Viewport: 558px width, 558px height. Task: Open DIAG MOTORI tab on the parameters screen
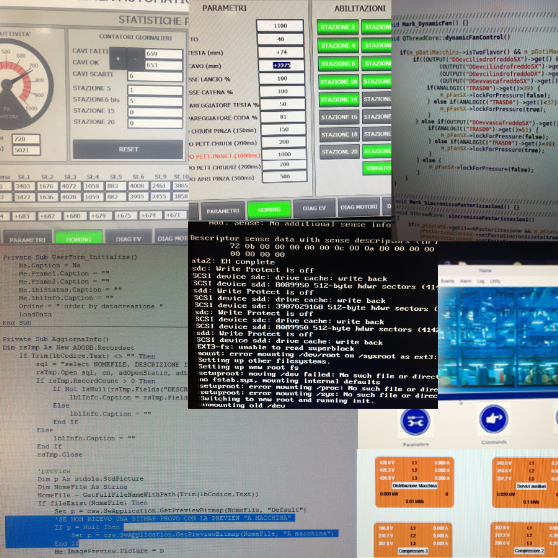pos(359,207)
